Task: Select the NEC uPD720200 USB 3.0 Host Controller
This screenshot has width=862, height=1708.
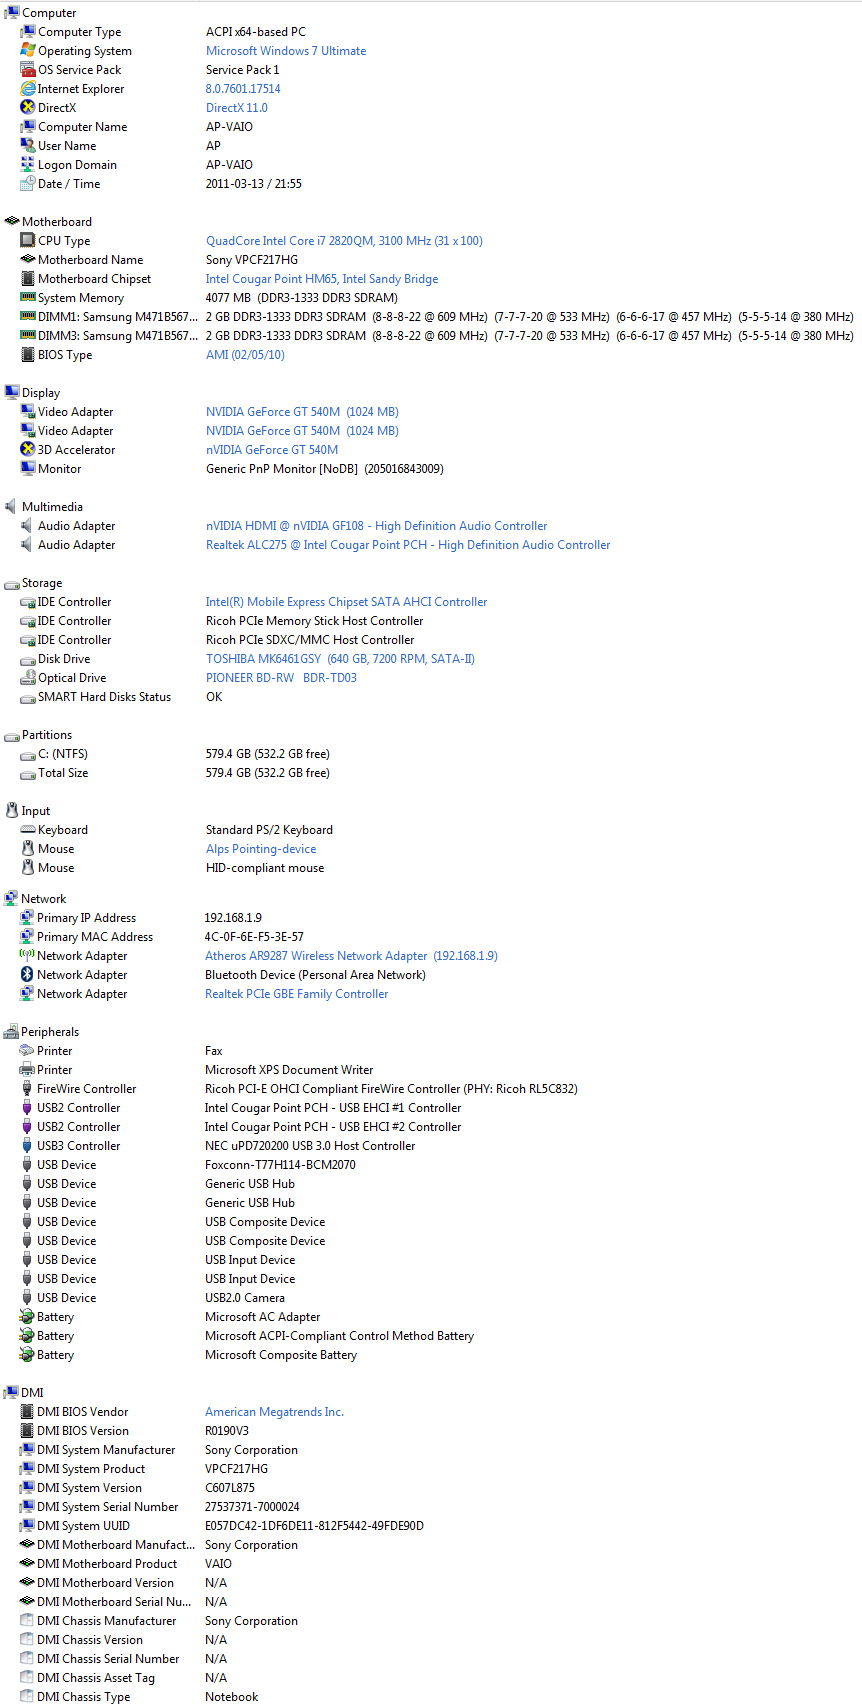Action: click(x=310, y=1146)
